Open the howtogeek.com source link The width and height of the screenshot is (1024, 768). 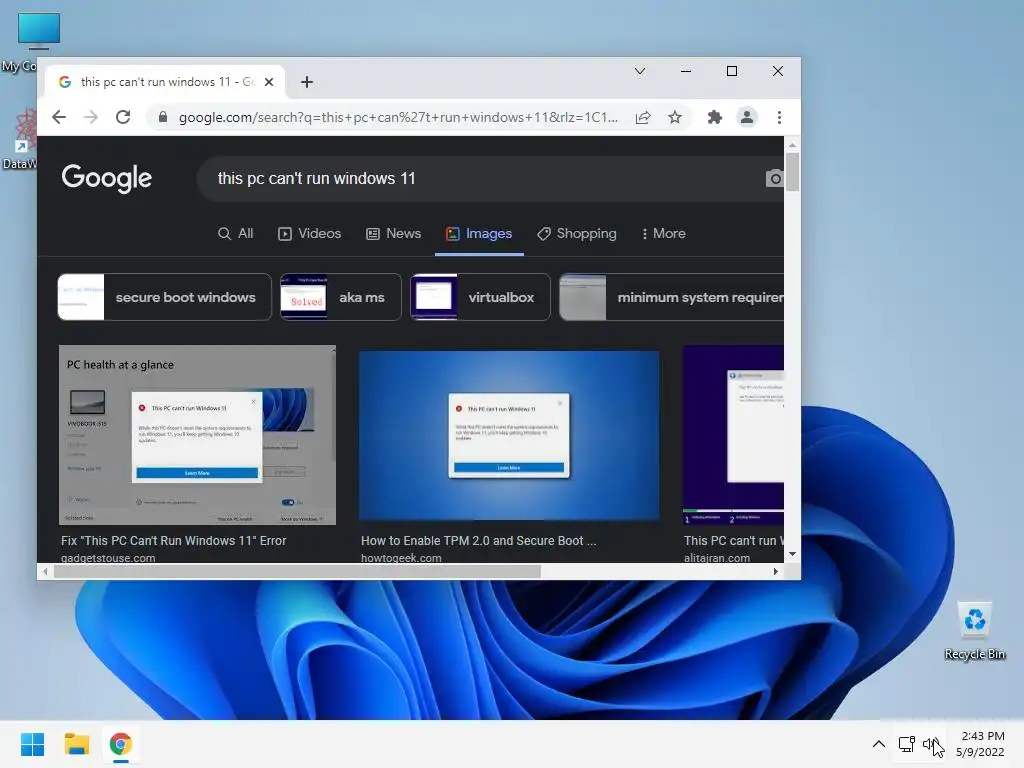[x=401, y=558]
